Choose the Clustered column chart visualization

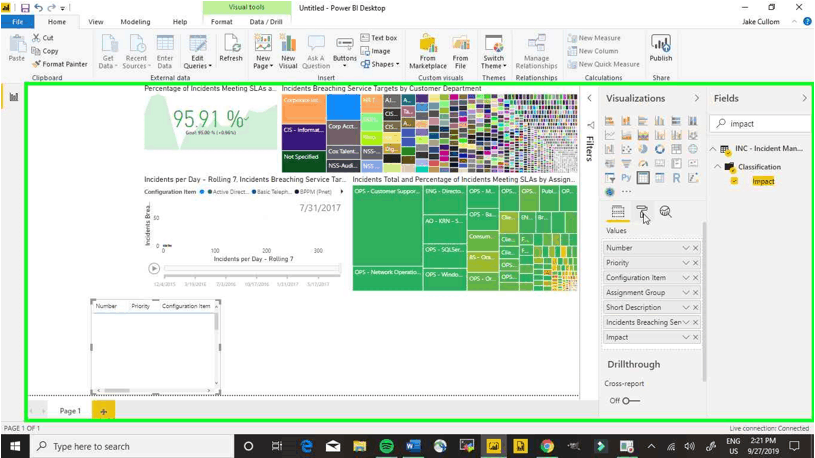coord(660,121)
